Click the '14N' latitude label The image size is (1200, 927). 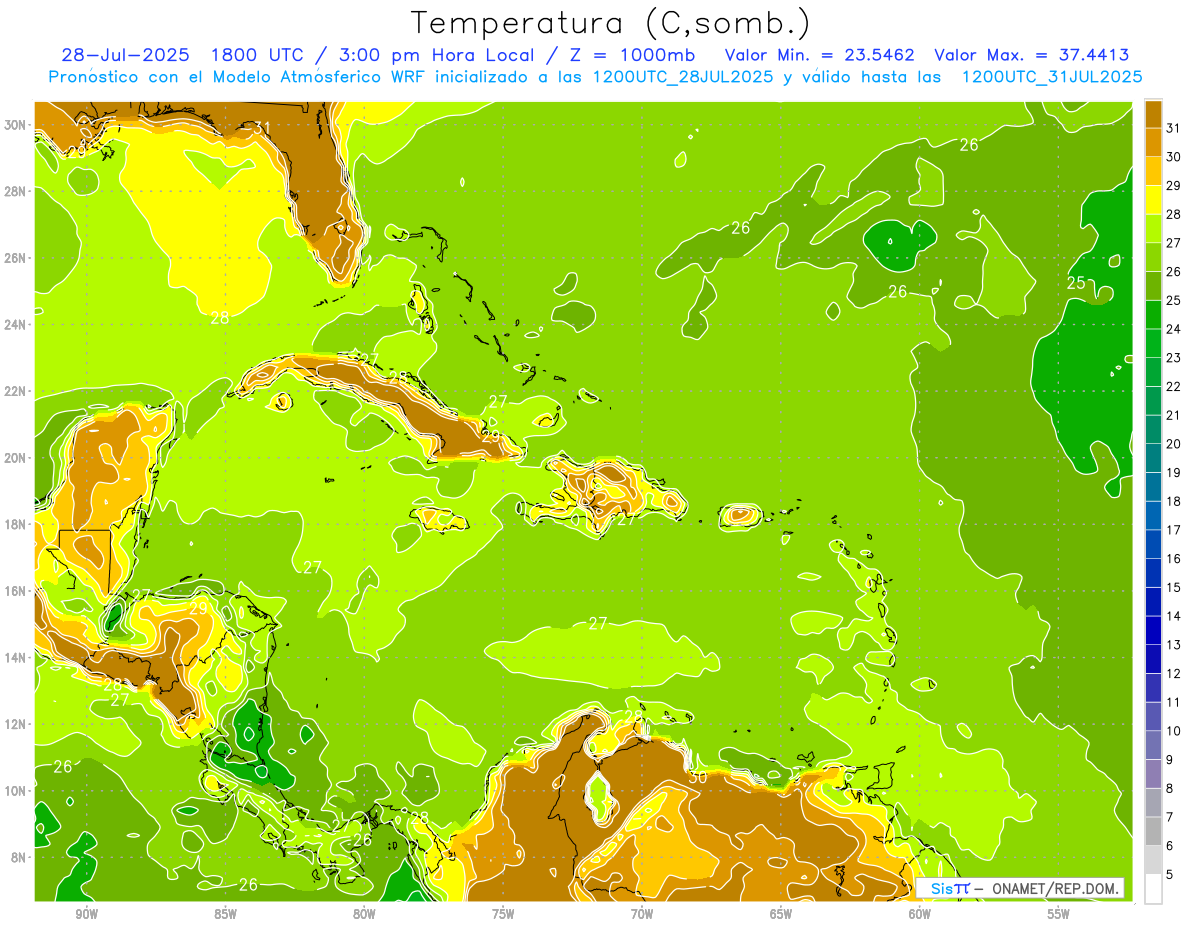[x=16, y=657]
